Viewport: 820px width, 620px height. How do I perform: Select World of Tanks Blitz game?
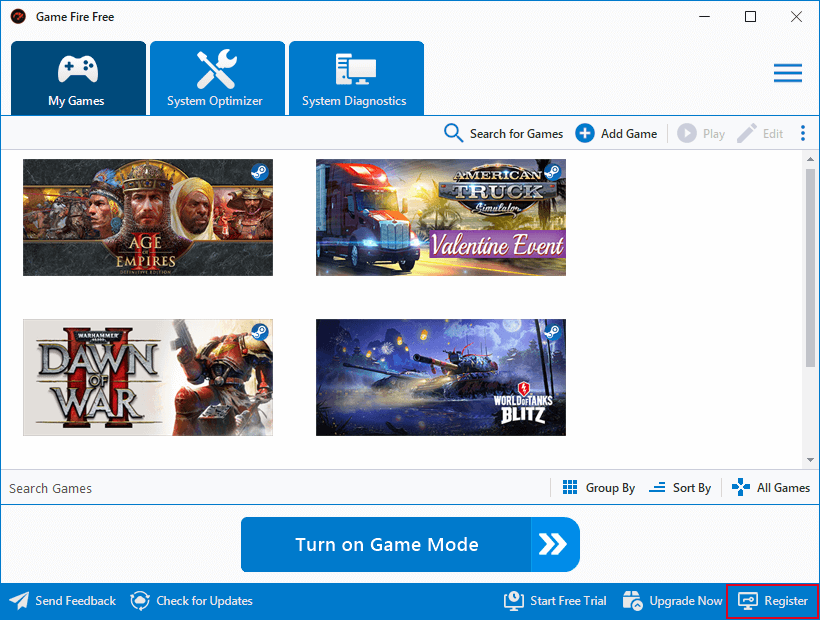[x=441, y=377]
